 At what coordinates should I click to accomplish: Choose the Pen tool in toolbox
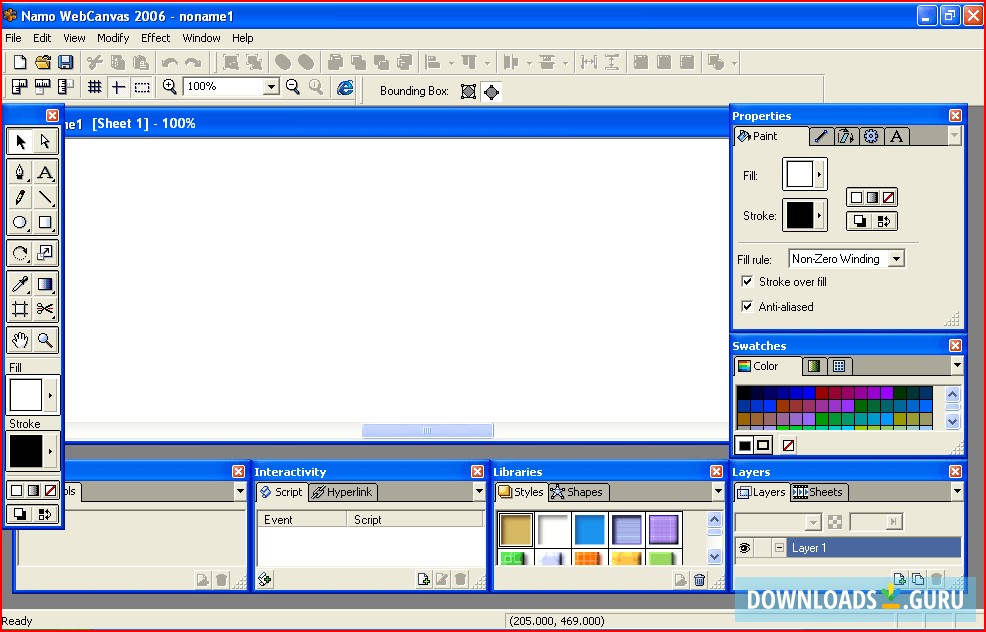pyautogui.click(x=20, y=172)
